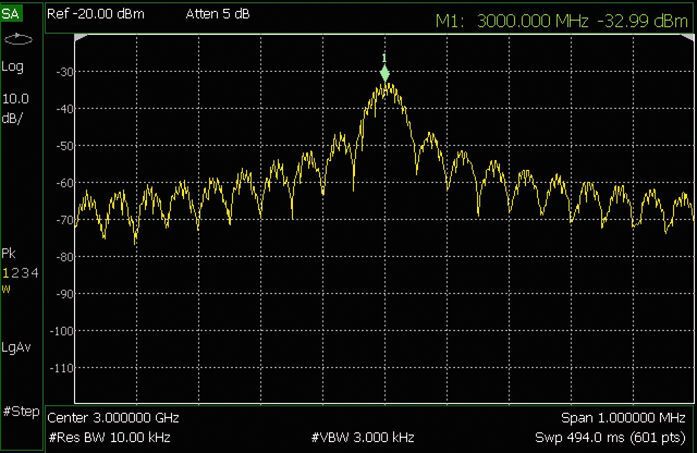Select trace number 4 indicator
Image resolution: width=697 pixels, height=453 pixels.
[35, 273]
